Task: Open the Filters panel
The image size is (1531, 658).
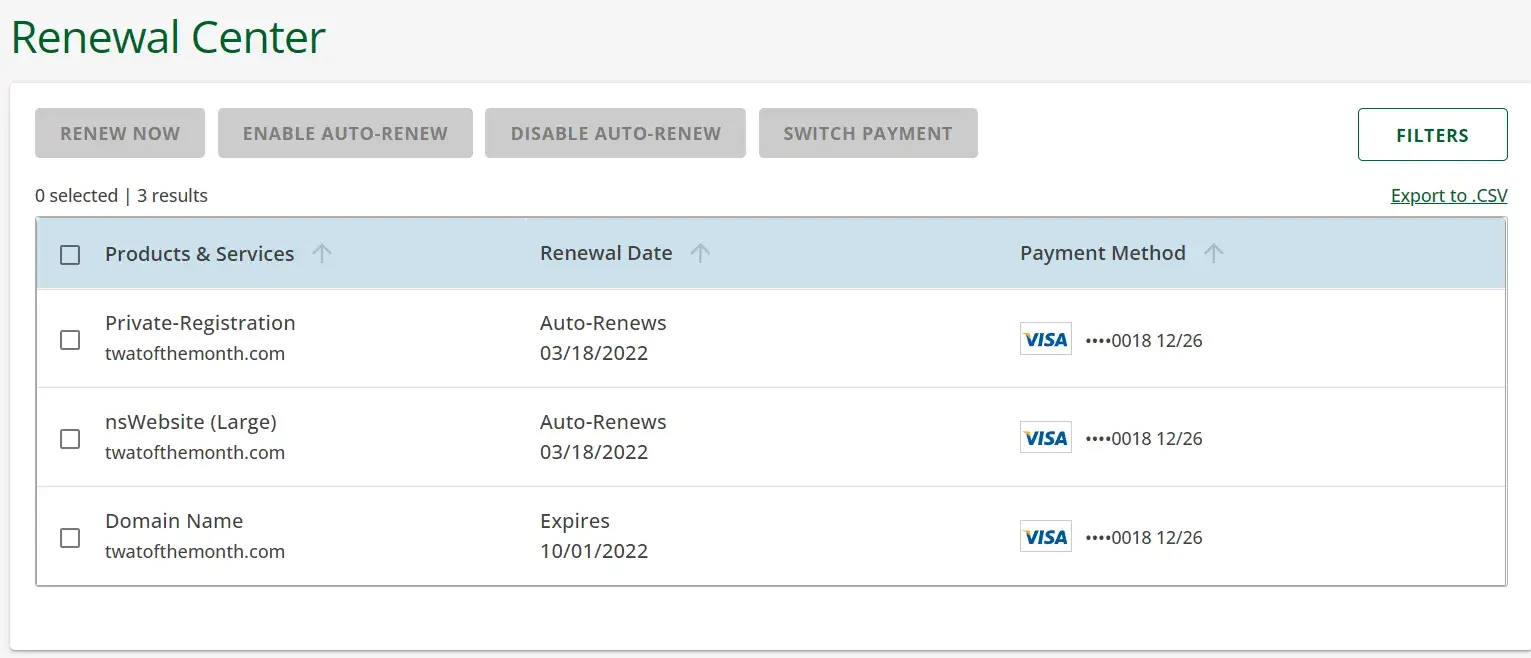Action: coord(1432,135)
